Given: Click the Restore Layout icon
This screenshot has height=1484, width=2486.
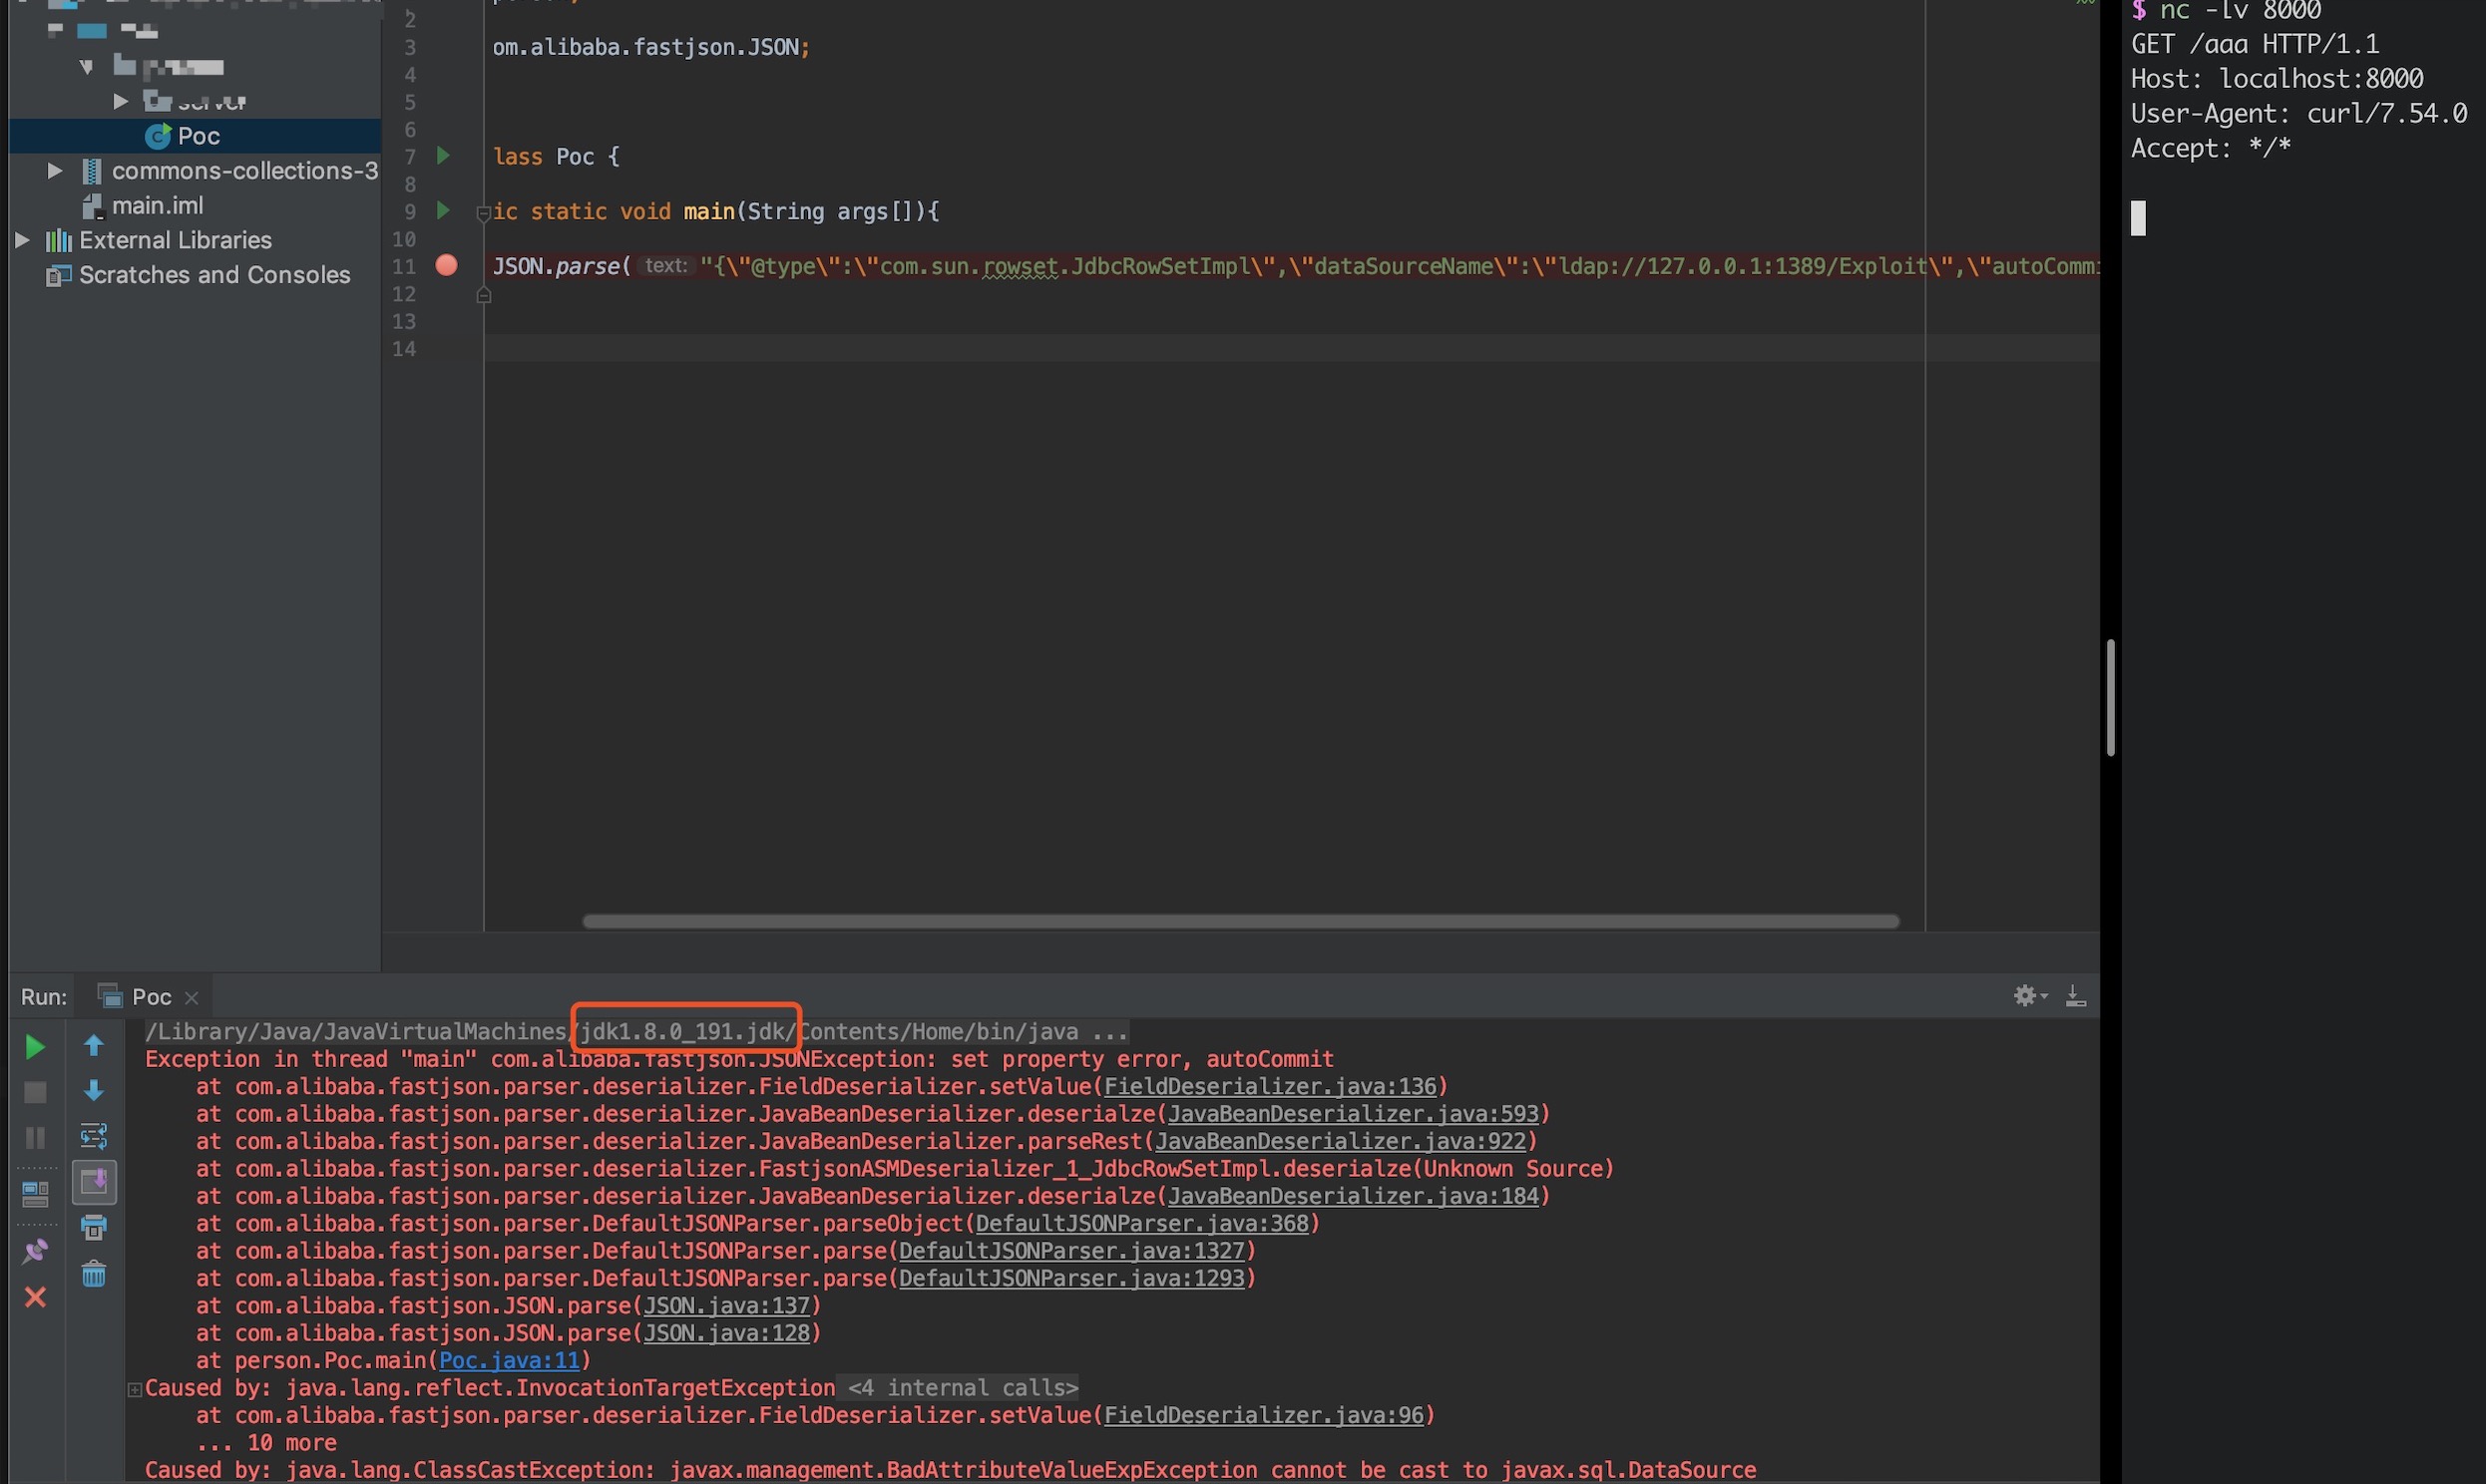Looking at the screenshot, I should click(35, 1193).
